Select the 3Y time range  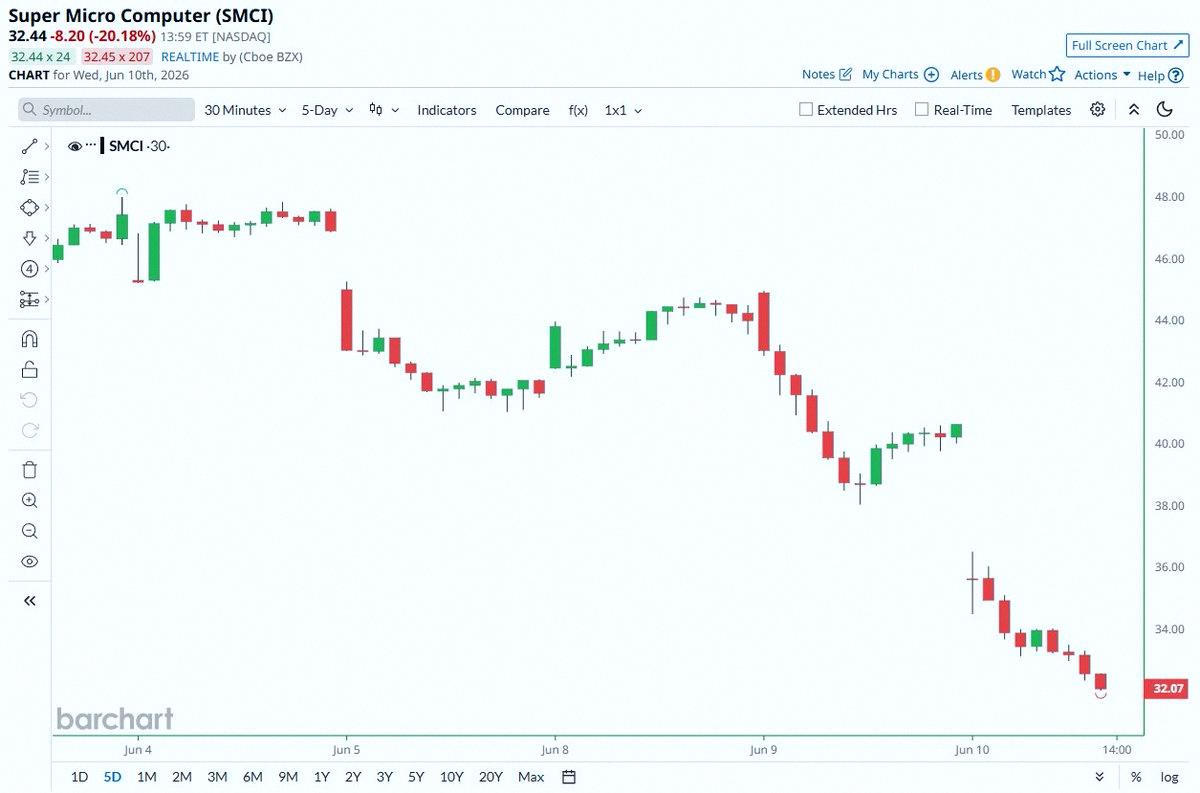point(384,777)
